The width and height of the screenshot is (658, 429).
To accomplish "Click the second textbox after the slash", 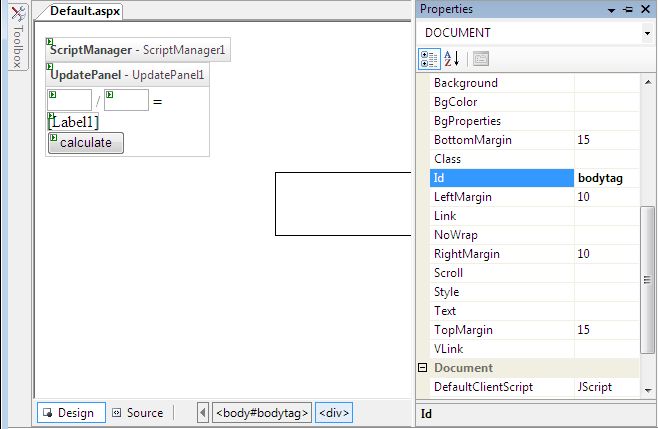I will (x=126, y=100).
